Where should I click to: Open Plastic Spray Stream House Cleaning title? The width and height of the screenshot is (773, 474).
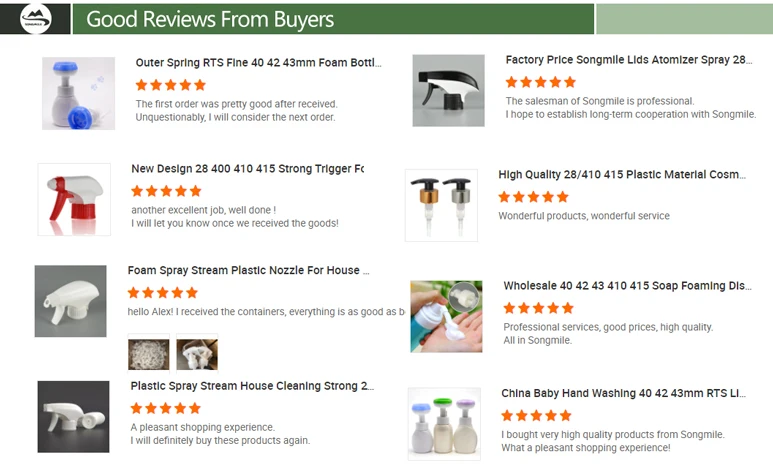tap(252, 386)
